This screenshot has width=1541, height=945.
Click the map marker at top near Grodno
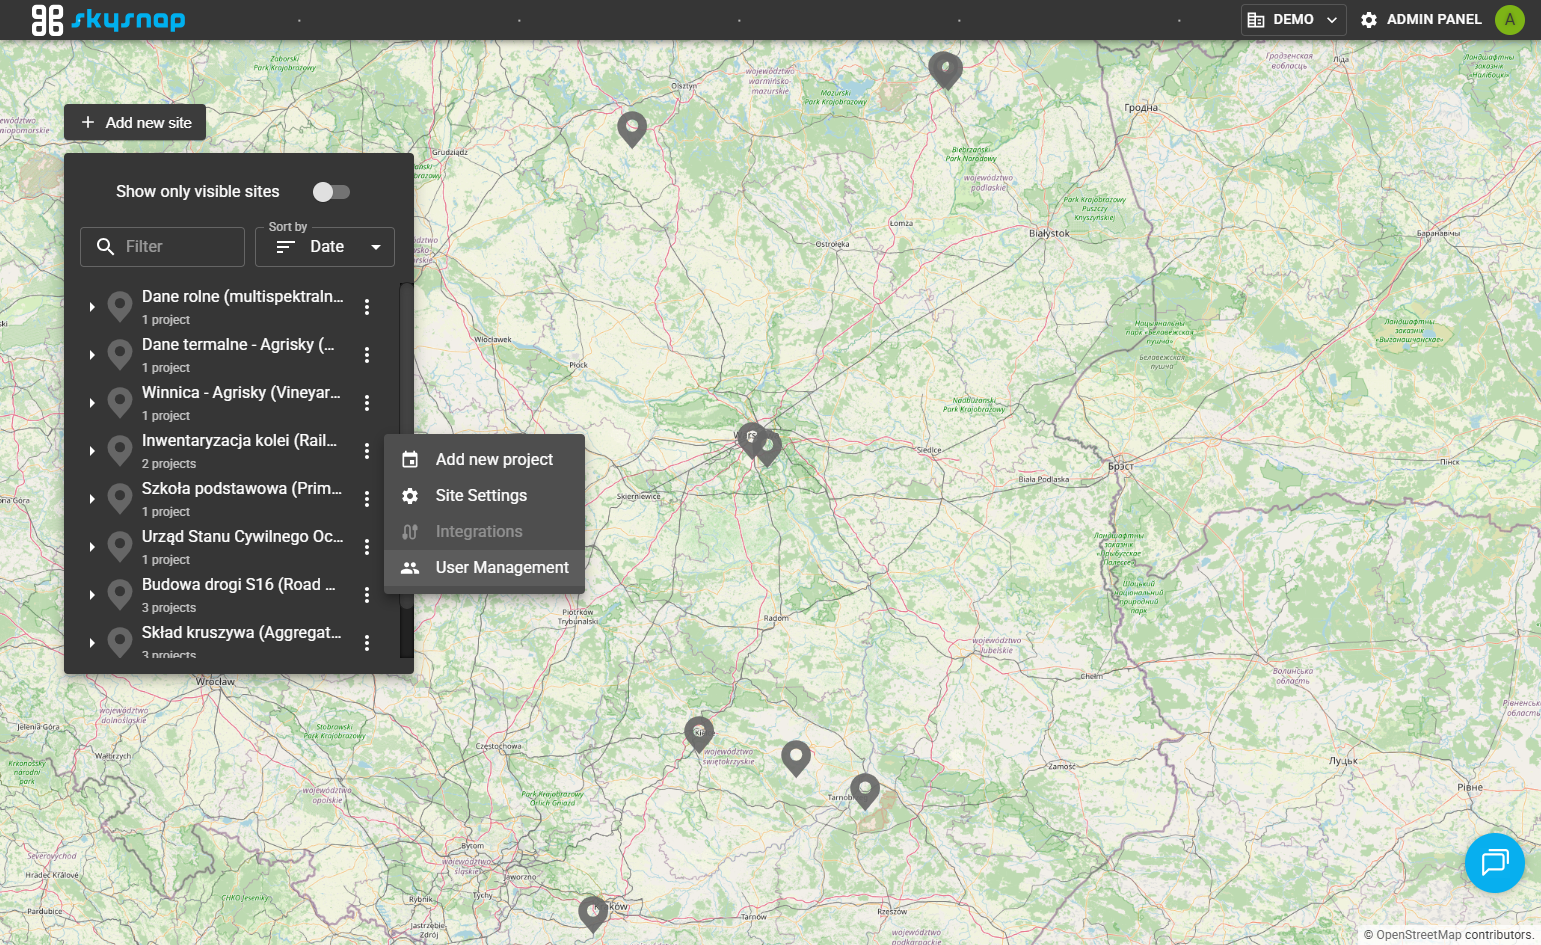945,70
